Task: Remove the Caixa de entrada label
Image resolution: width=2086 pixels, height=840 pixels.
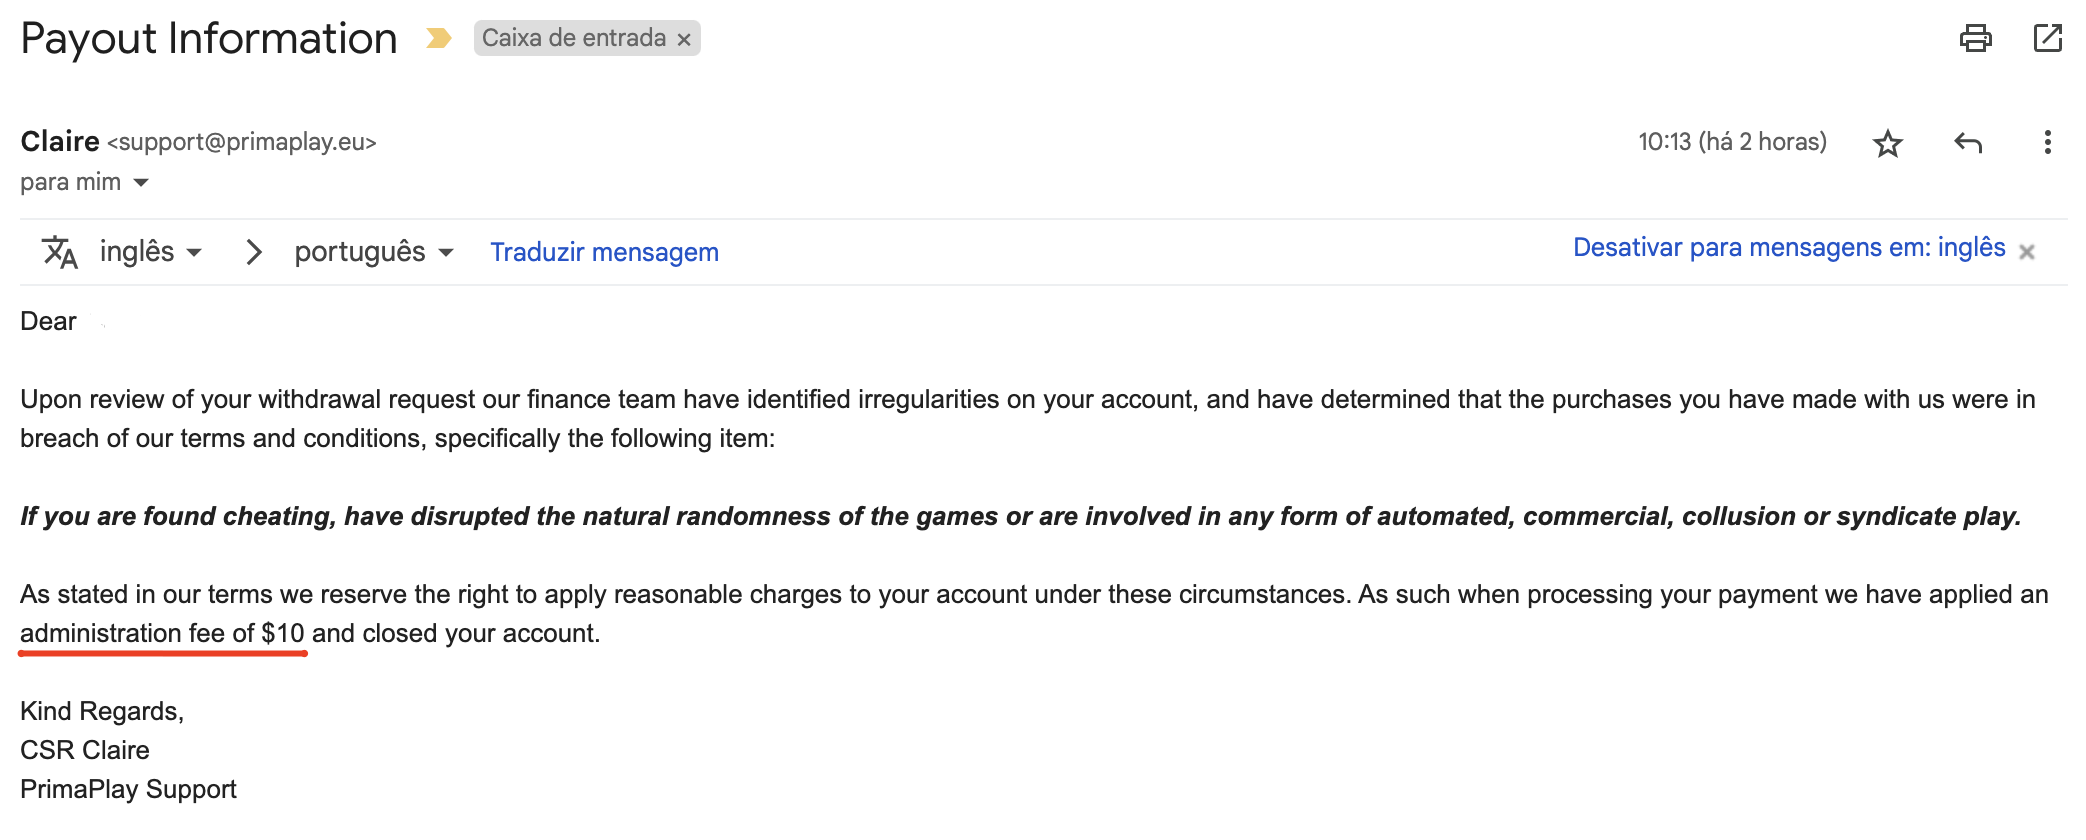Action: click(684, 40)
